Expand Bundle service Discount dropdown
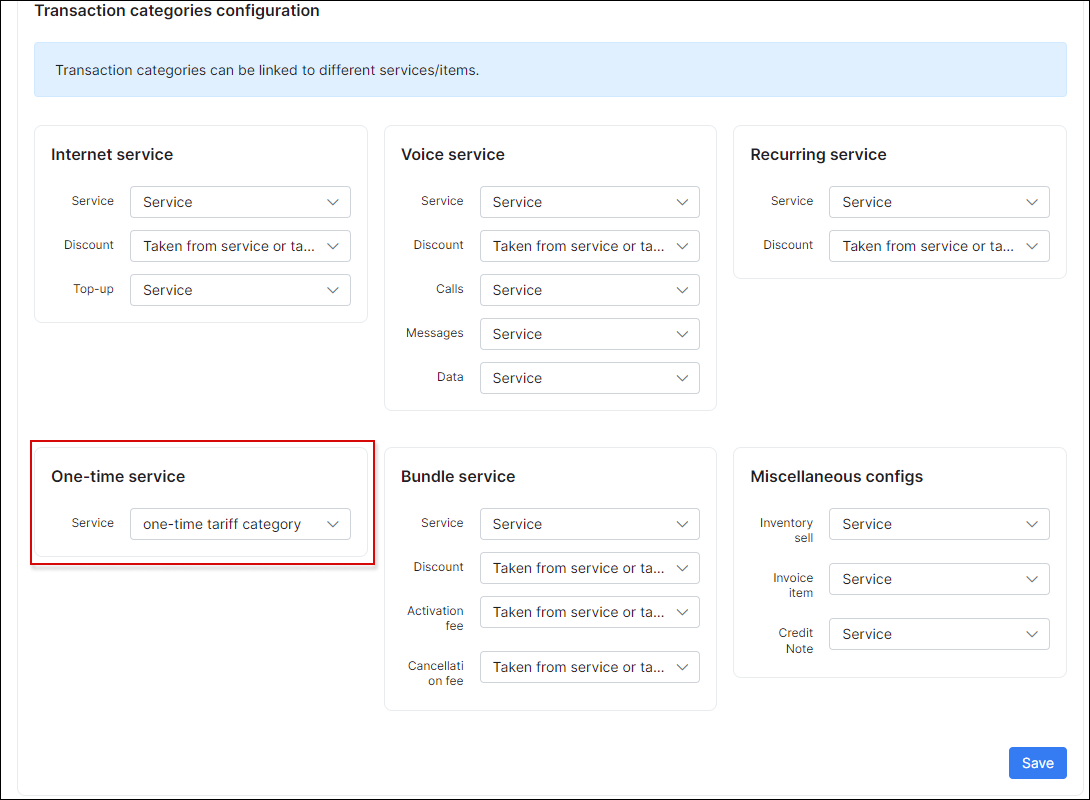1090x800 pixels. (x=589, y=568)
